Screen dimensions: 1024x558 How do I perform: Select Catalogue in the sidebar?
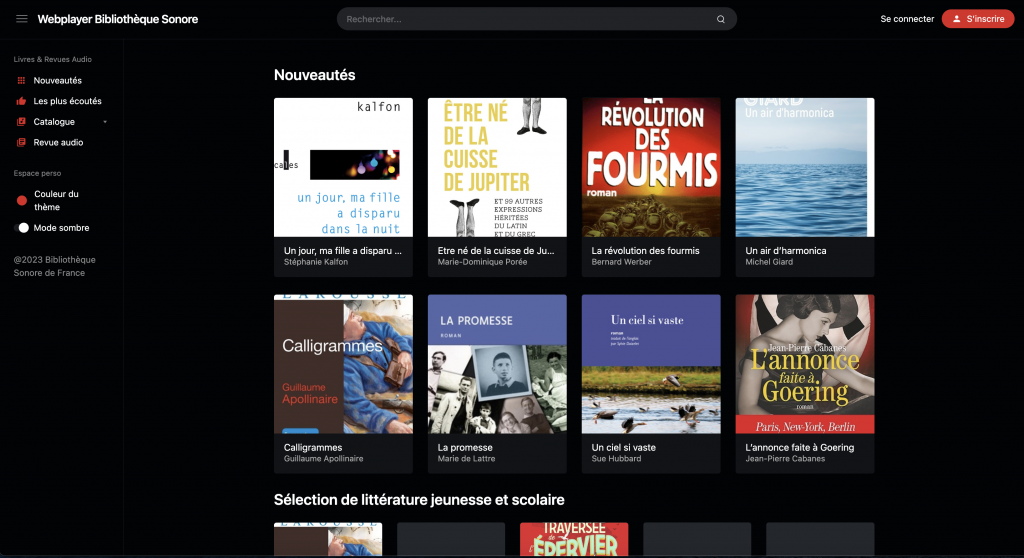(54, 122)
